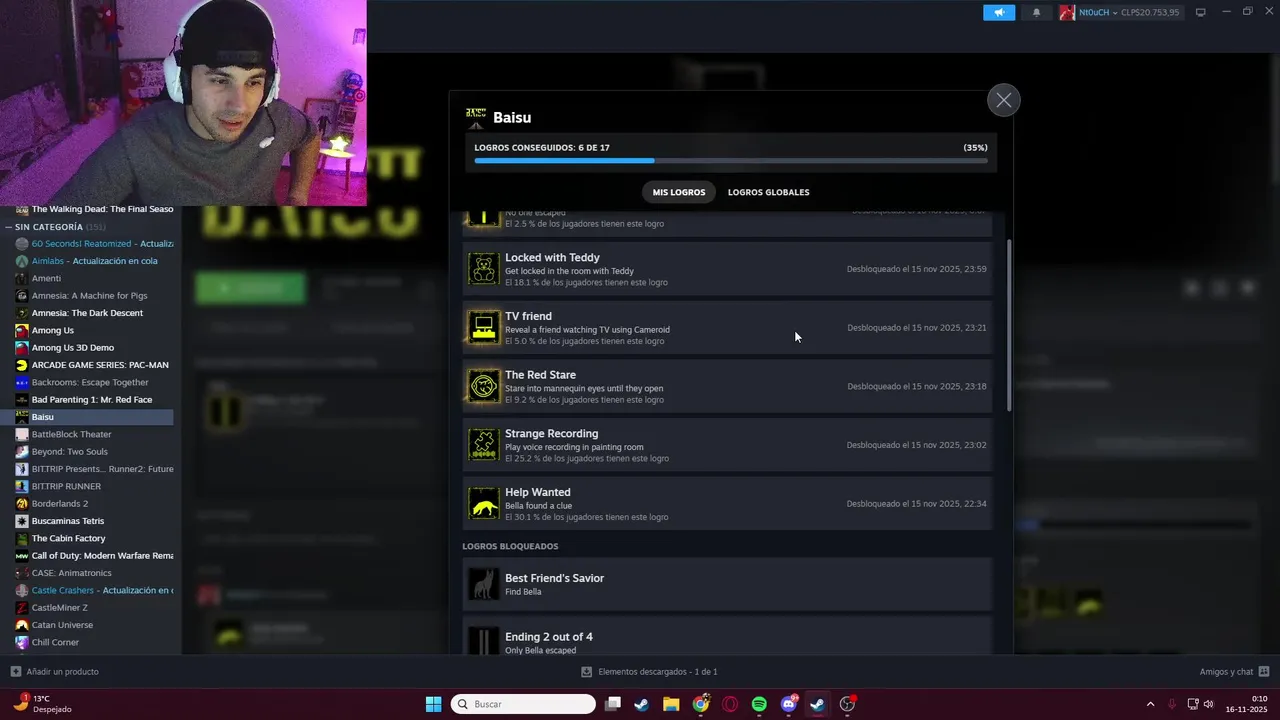Open OBS Studio from the taskbar

coord(847,704)
